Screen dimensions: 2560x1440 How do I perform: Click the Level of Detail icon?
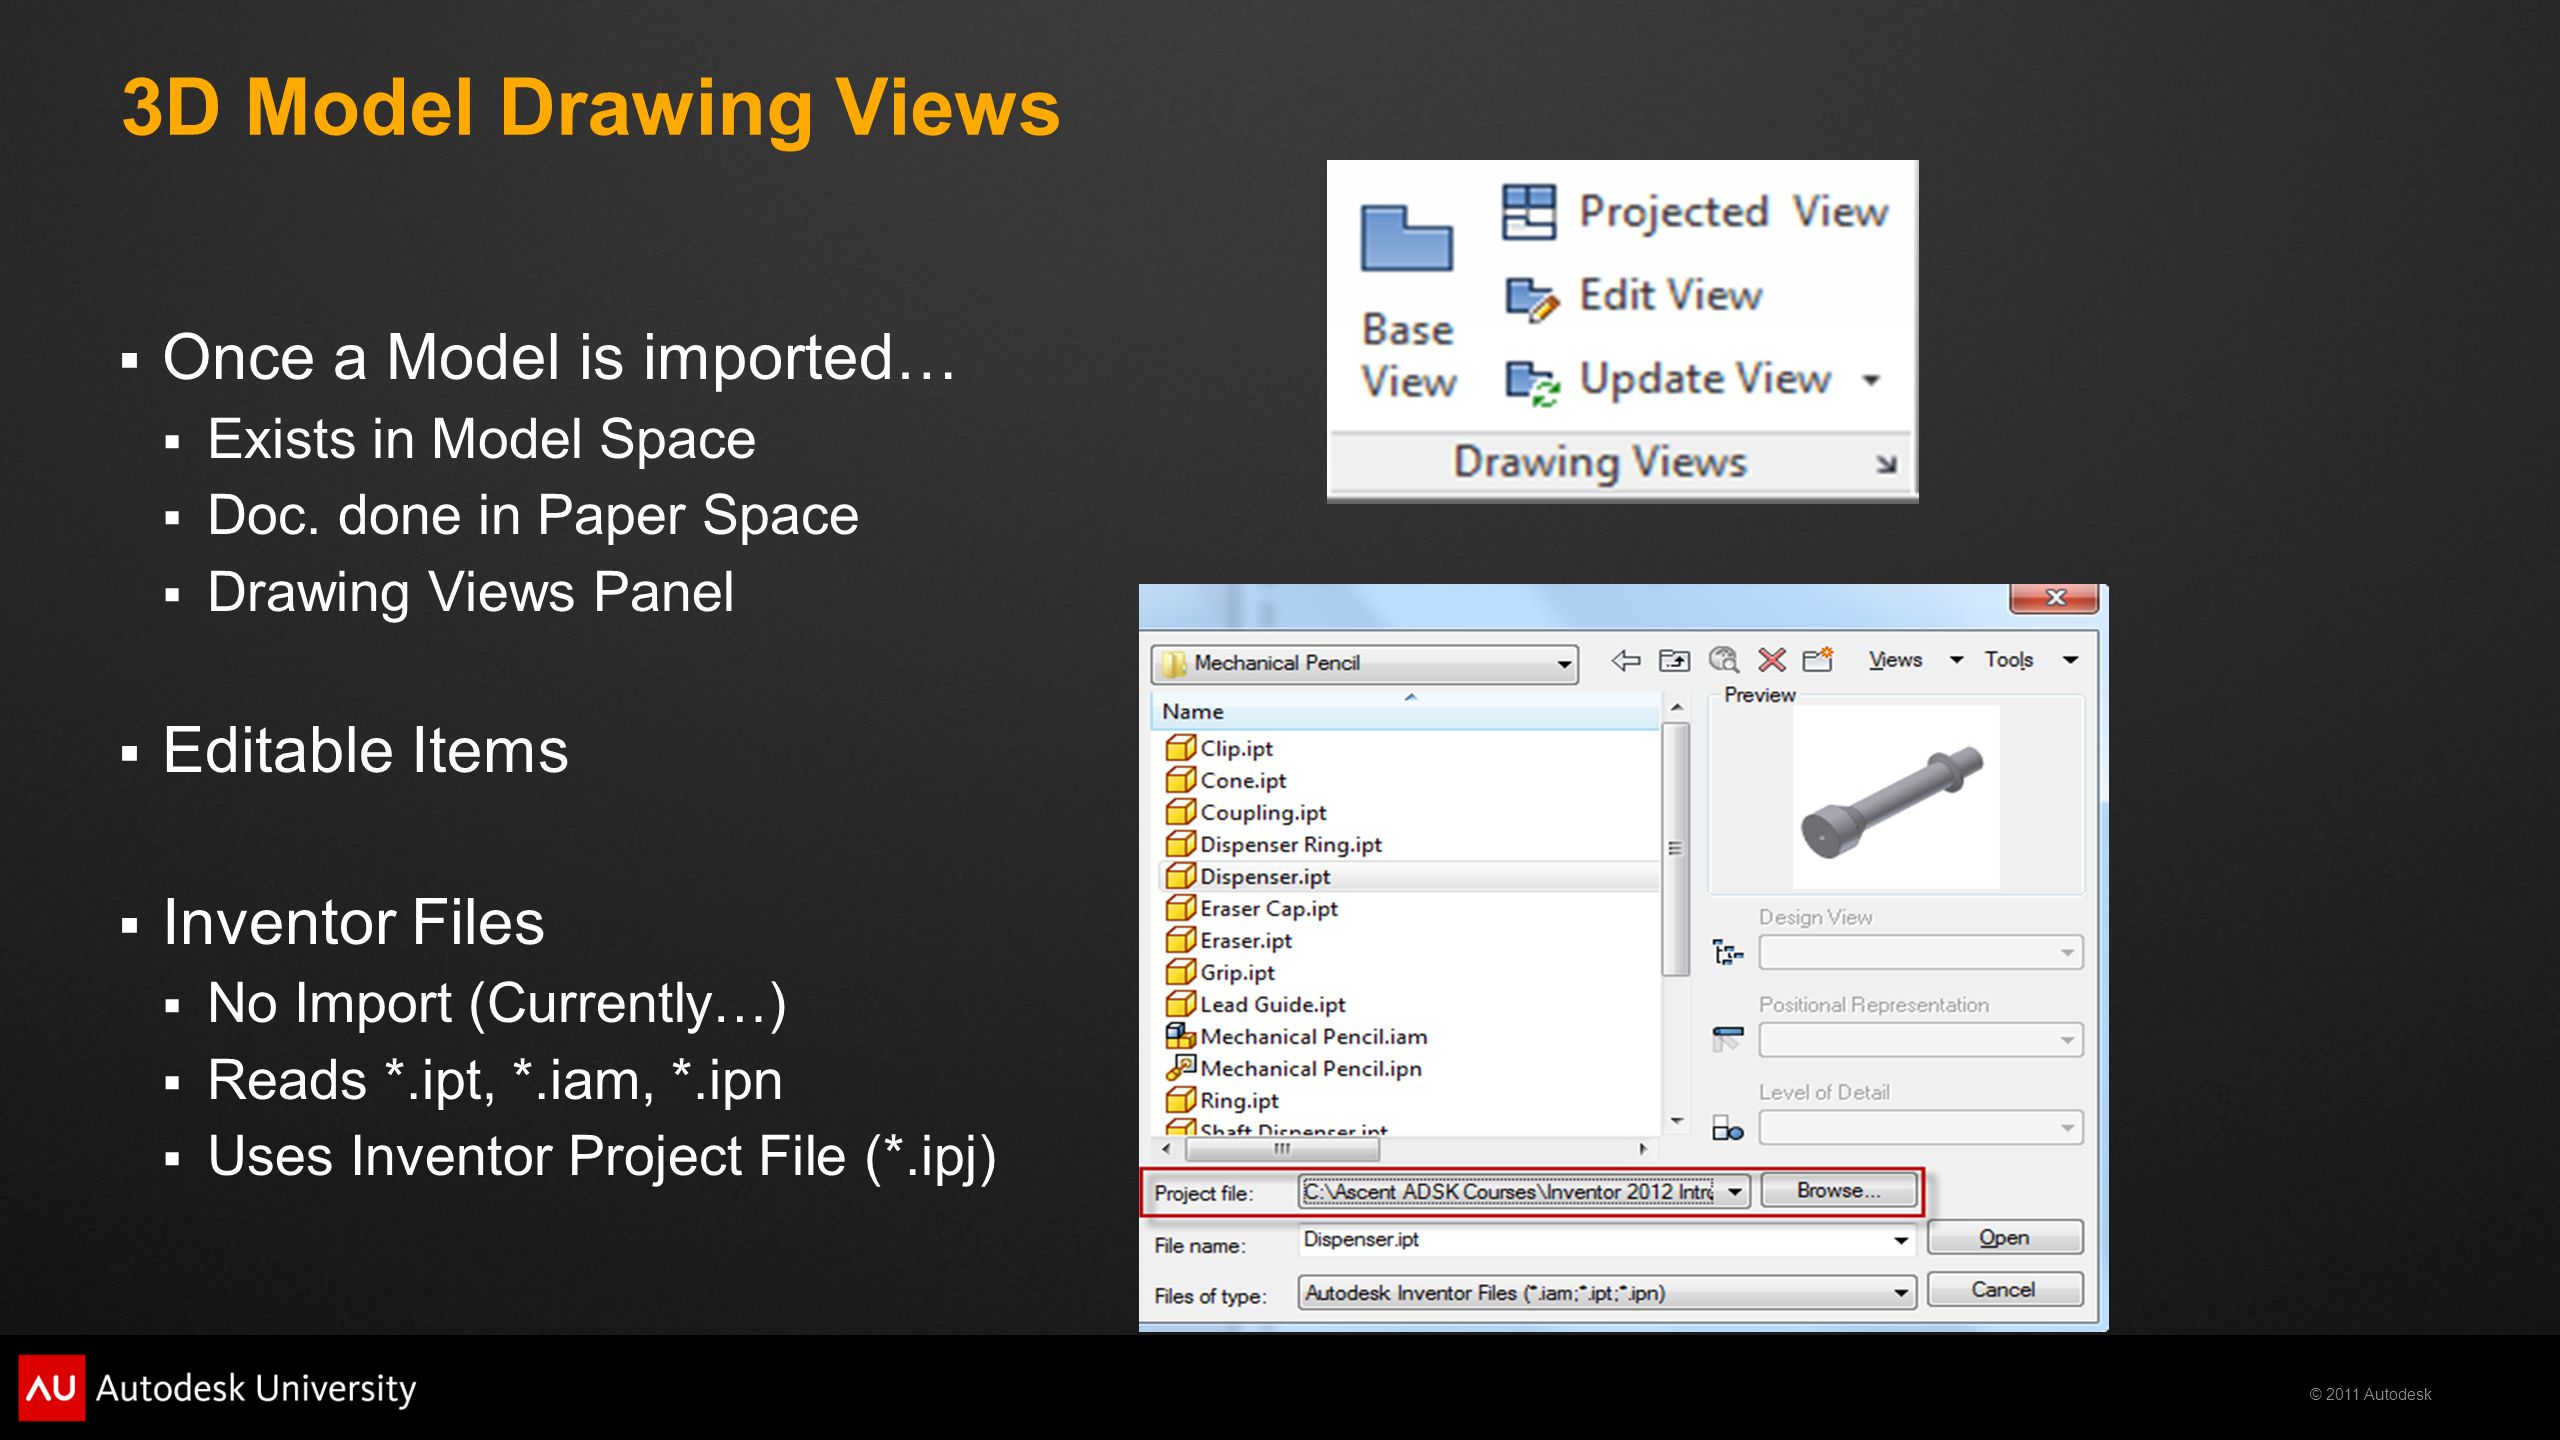tap(1727, 1129)
